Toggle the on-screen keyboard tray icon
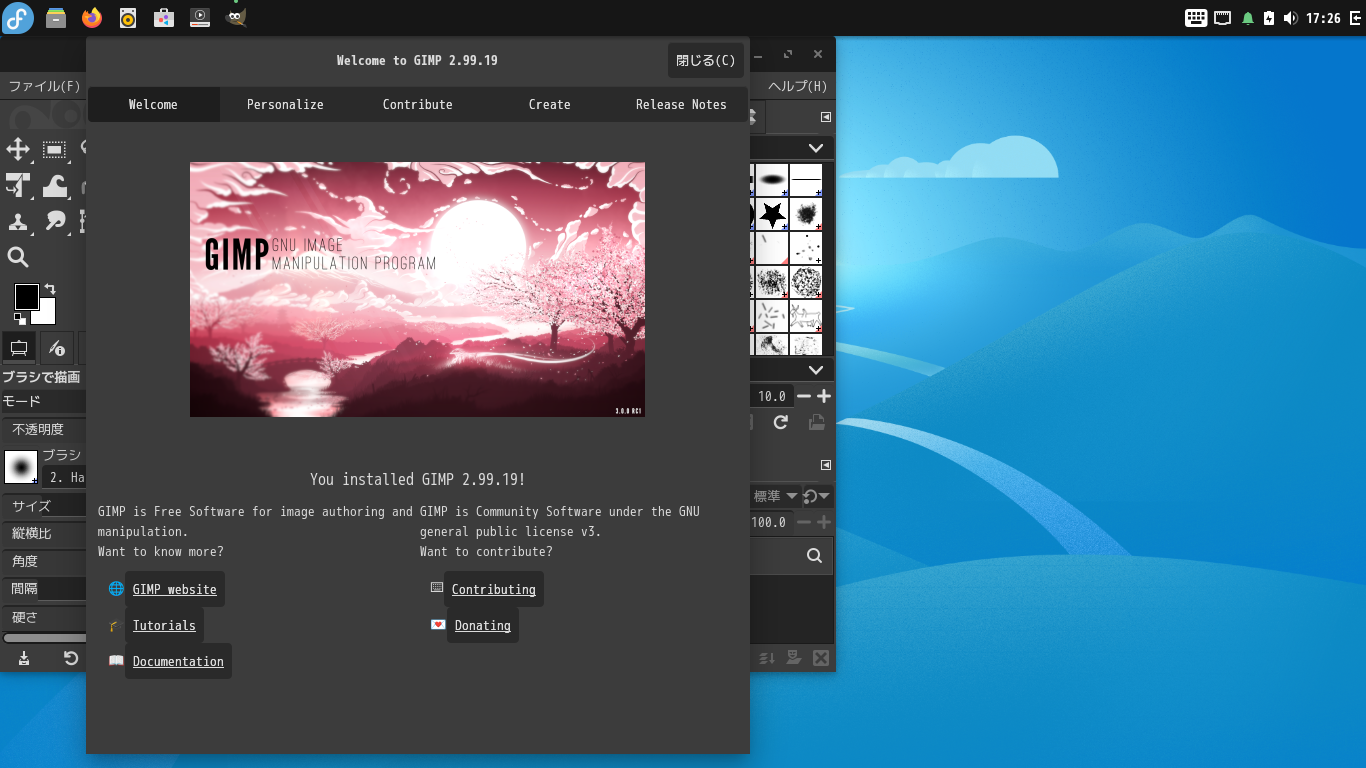This screenshot has width=1366, height=768. [x=1196, y=18]
